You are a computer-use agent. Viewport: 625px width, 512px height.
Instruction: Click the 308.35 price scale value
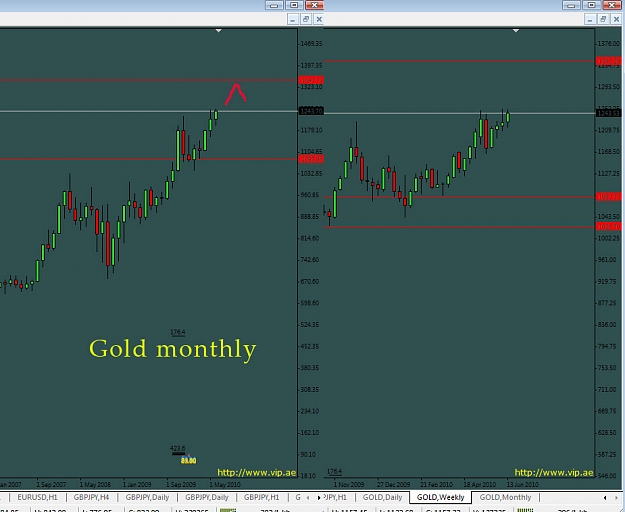pyautogui.click(x=309, y=389)
